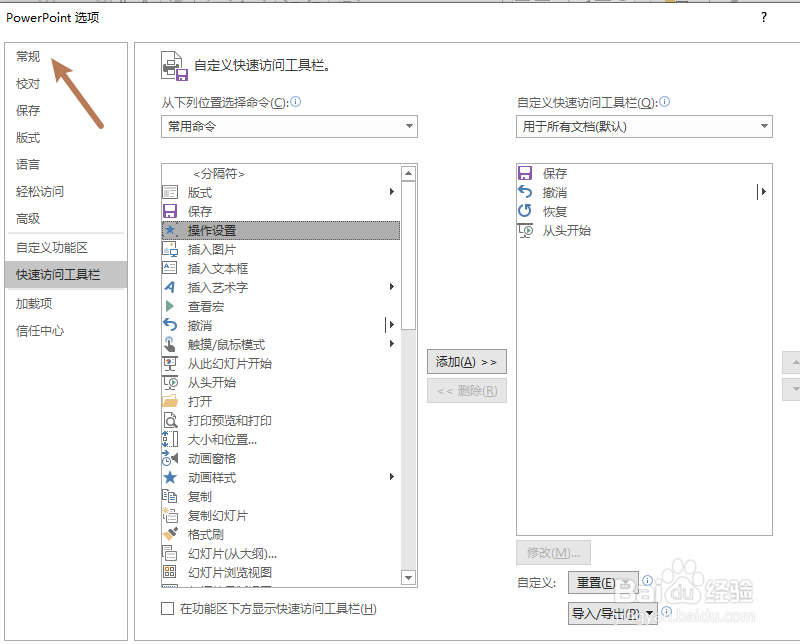
Task: Click the green 查看宏 play icon
Action: pyautogui.click(x=170, y=306)
